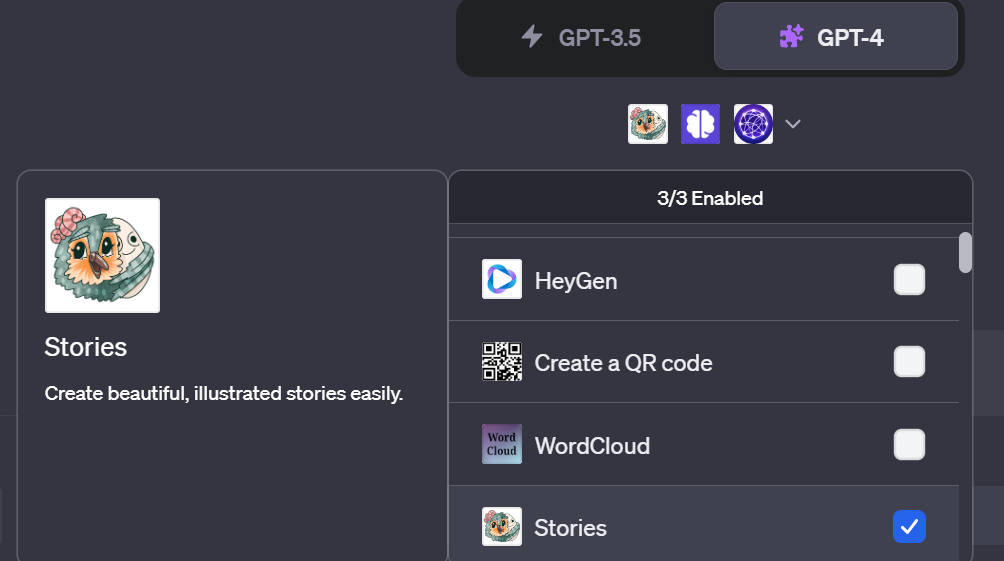1004x561 pixels.
Task: Uncheck the Stories plugin checkbox
Action: (x=909, y=526)
